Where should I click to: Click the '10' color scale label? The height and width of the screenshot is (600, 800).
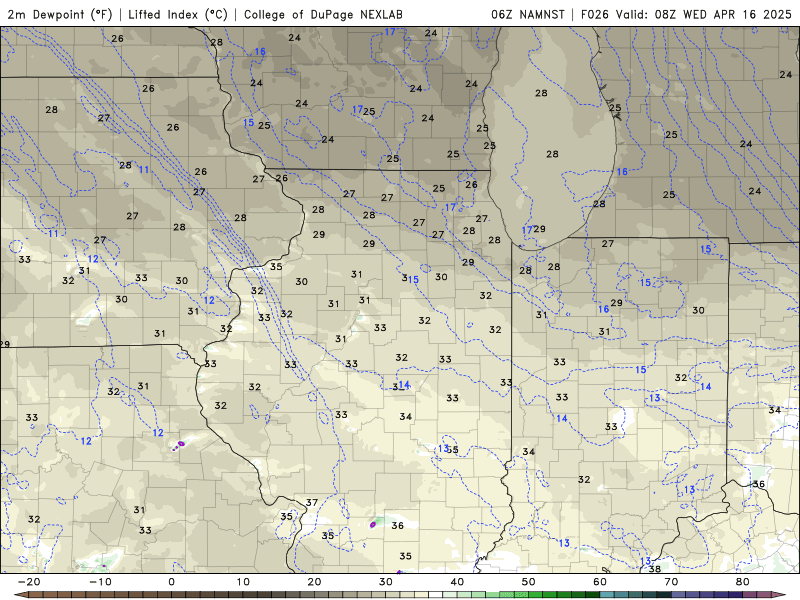[x=243, y=582]
